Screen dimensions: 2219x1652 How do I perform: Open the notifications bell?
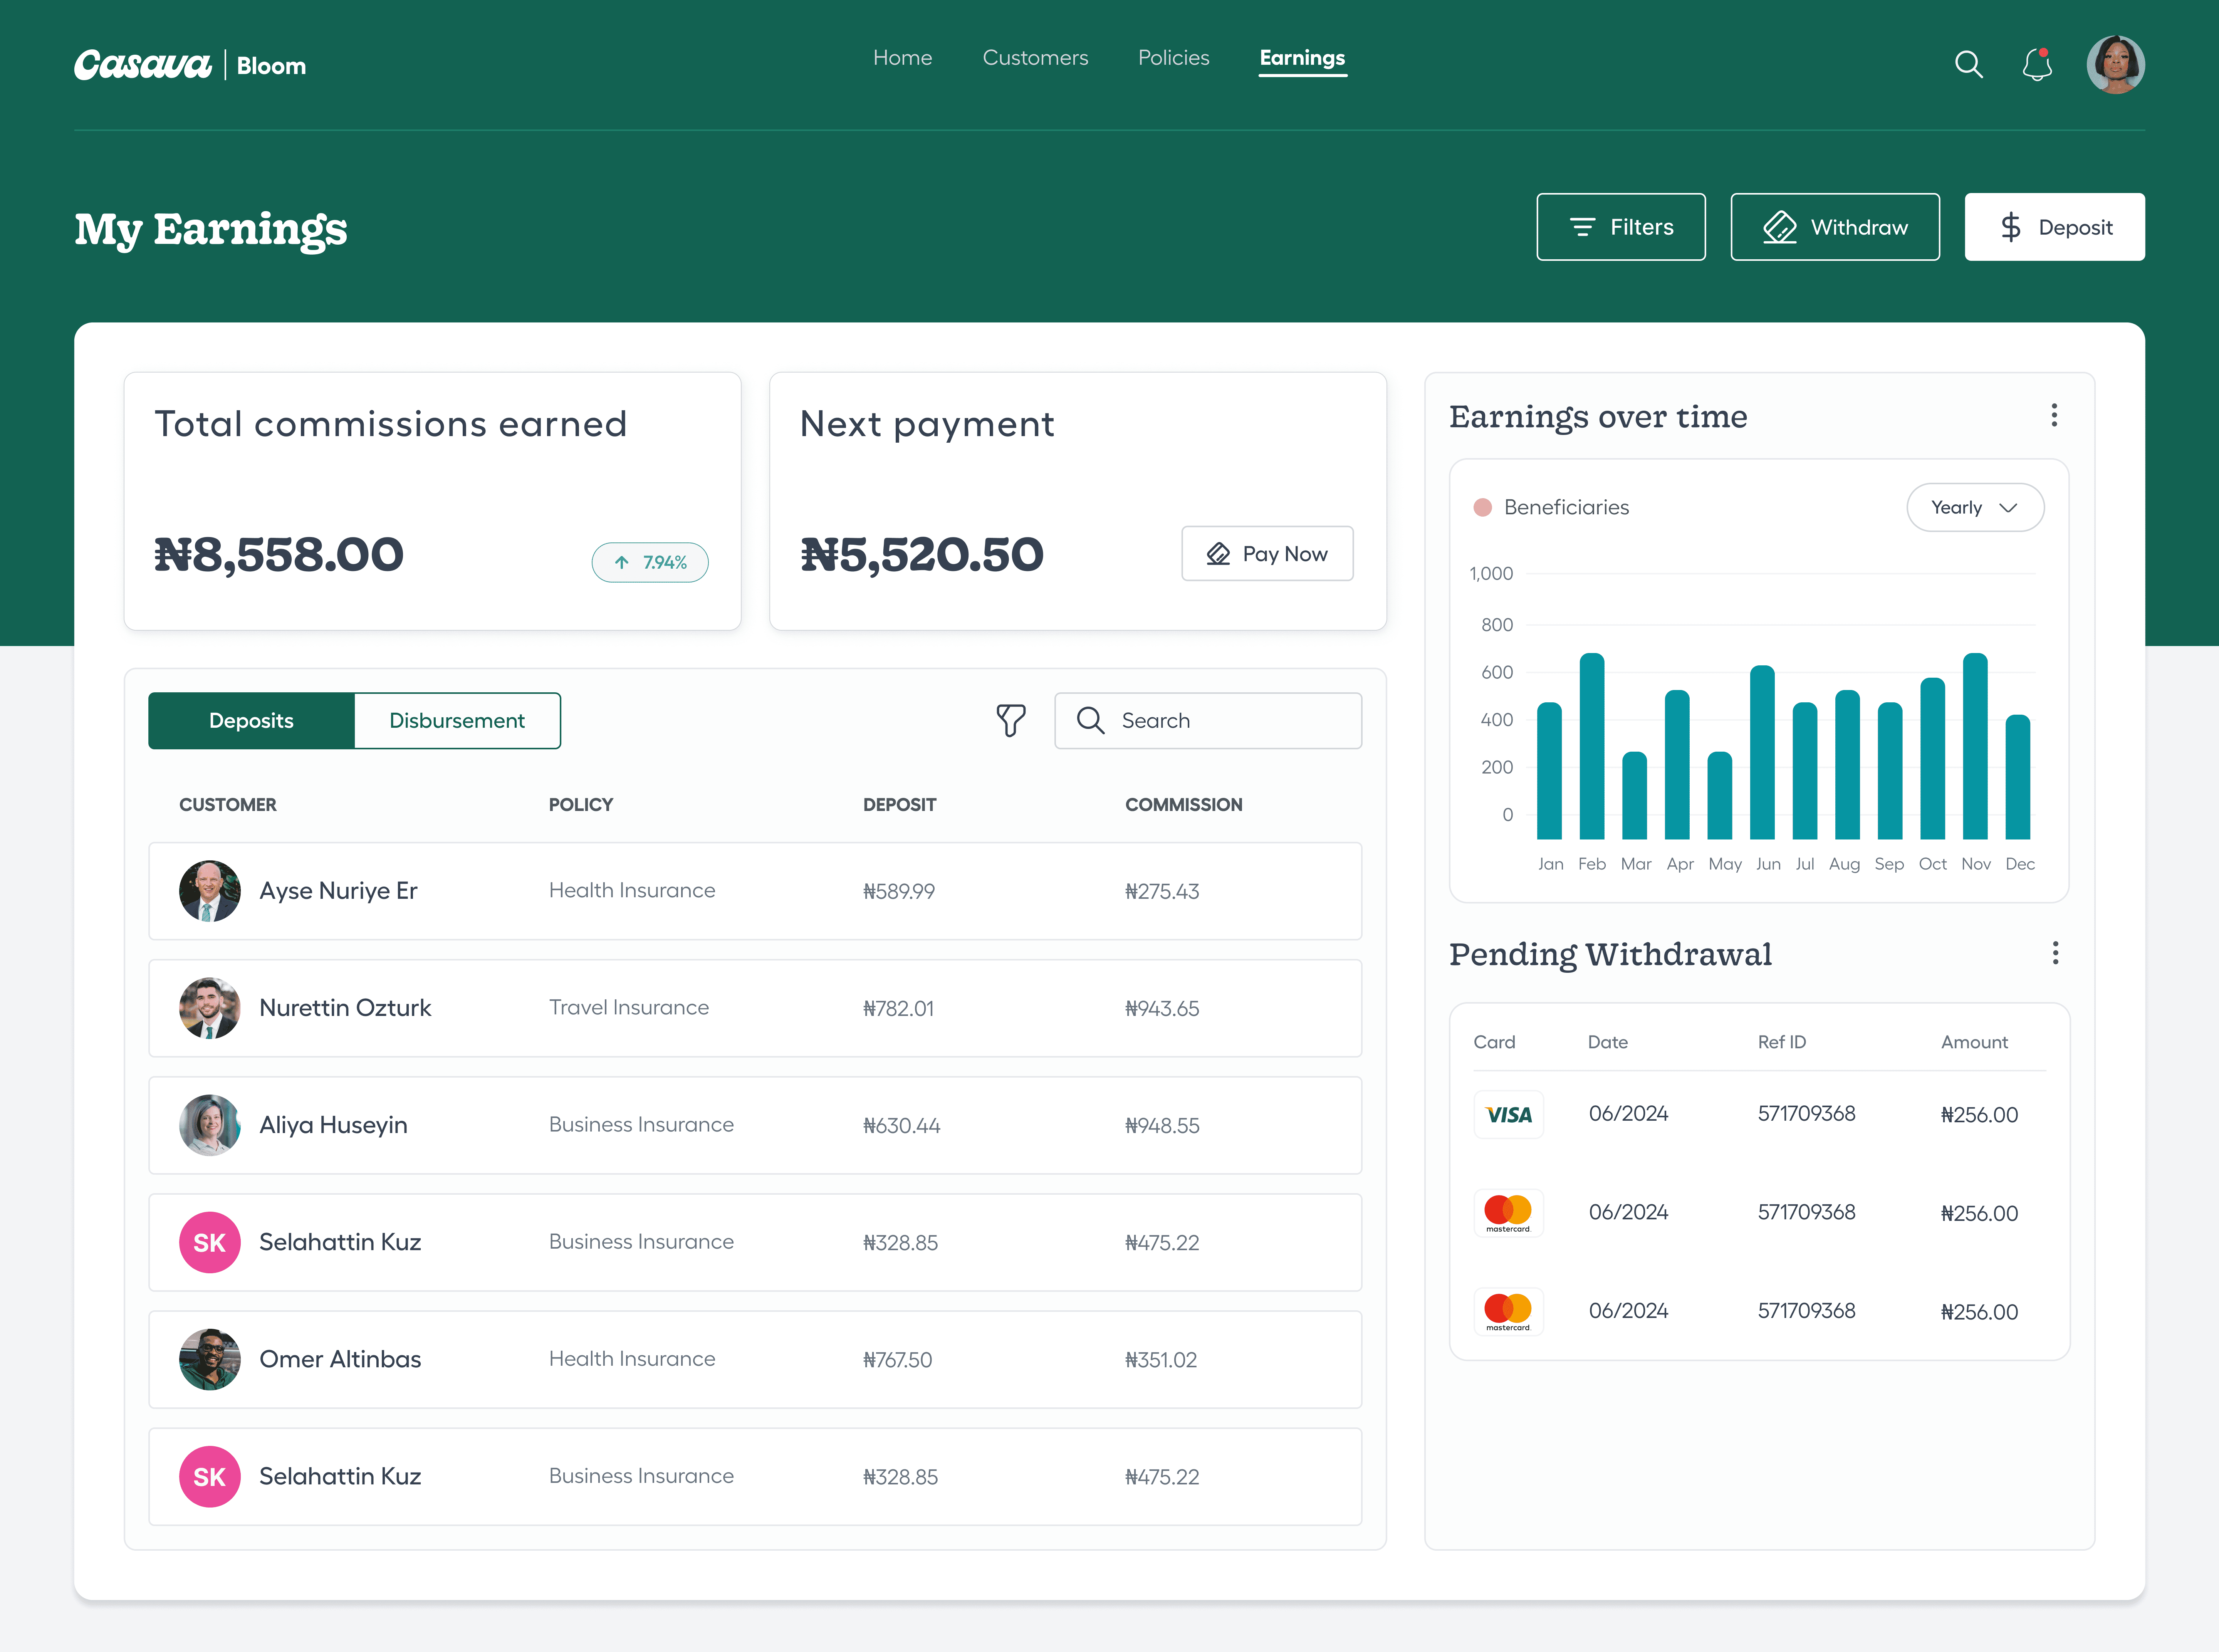click(2037, 65)
